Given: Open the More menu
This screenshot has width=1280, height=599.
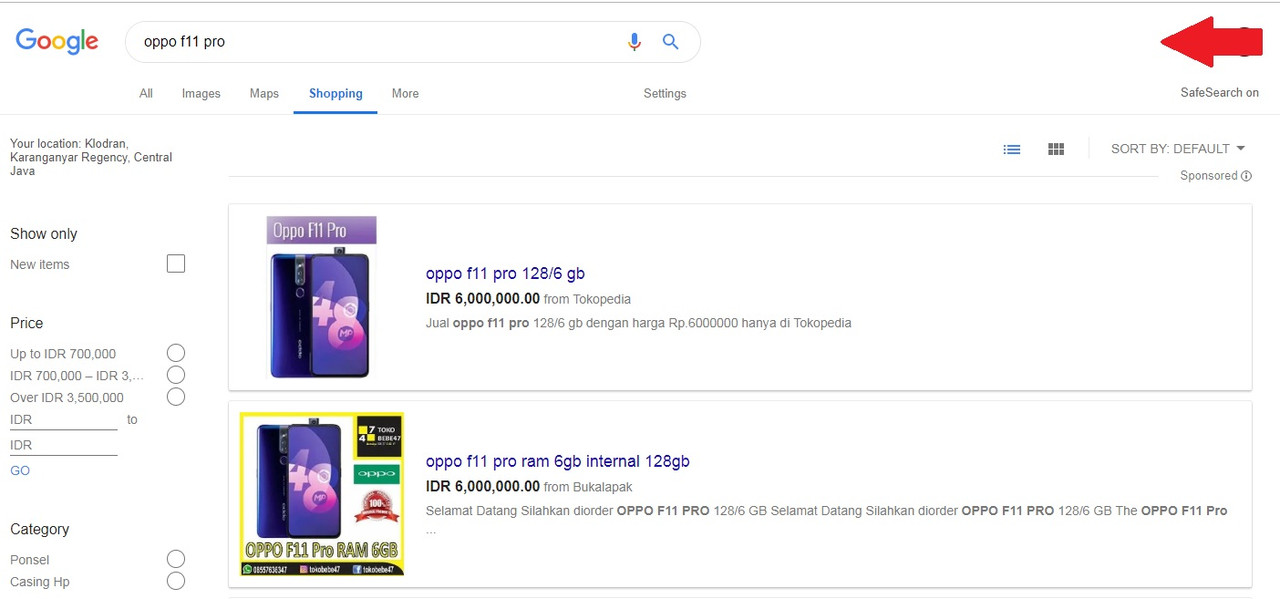Looking at the screenshot, I should tap(405, 93).
